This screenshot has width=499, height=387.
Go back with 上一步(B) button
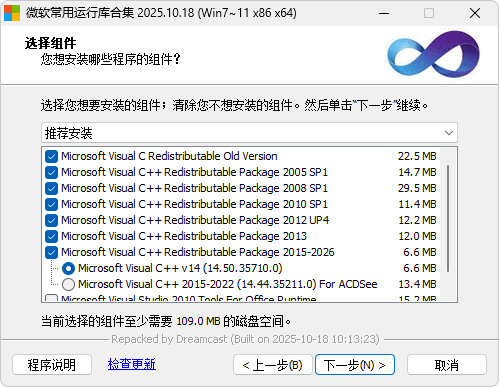(x=273, y=365)
